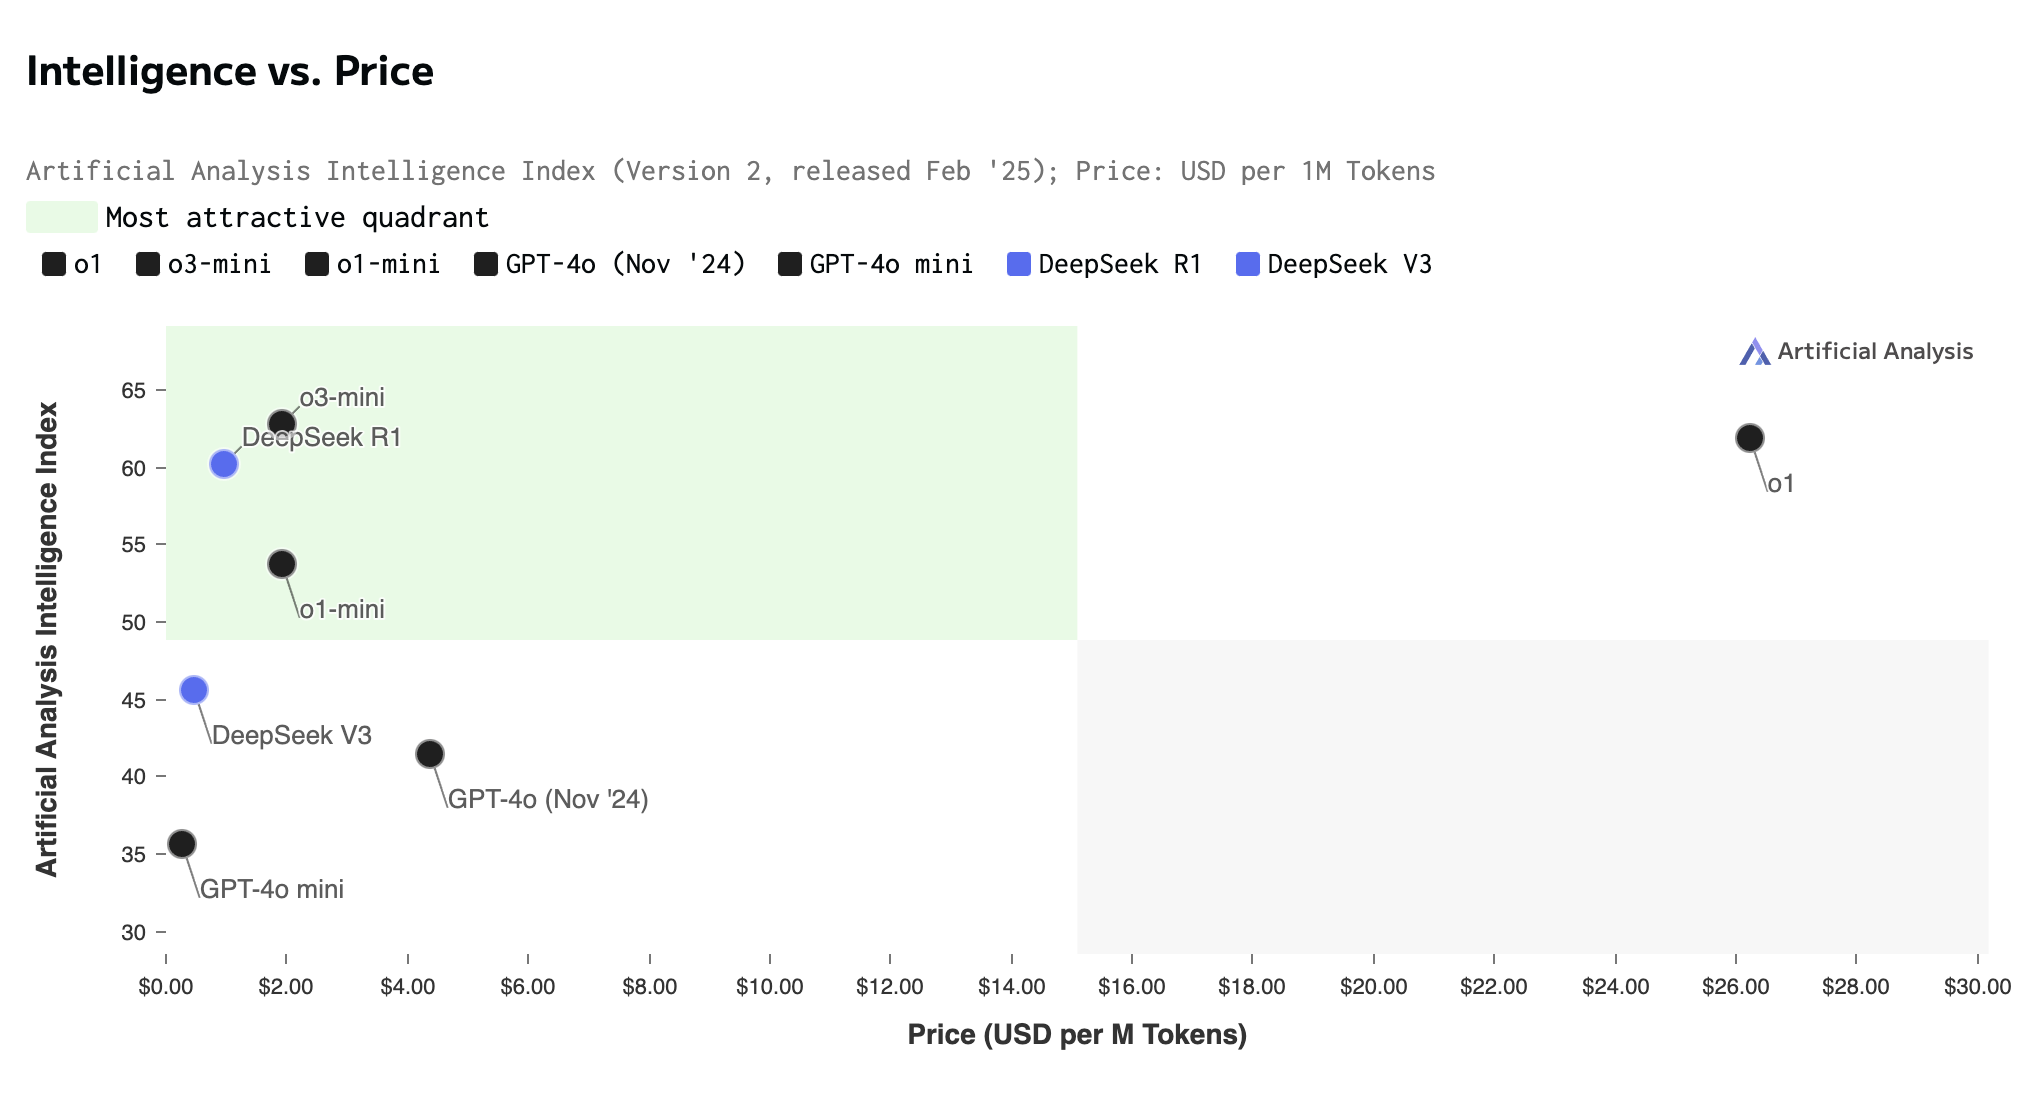Click the $2.00 x-axis tick label
2034x1104 pixels.
click(286, 988)
